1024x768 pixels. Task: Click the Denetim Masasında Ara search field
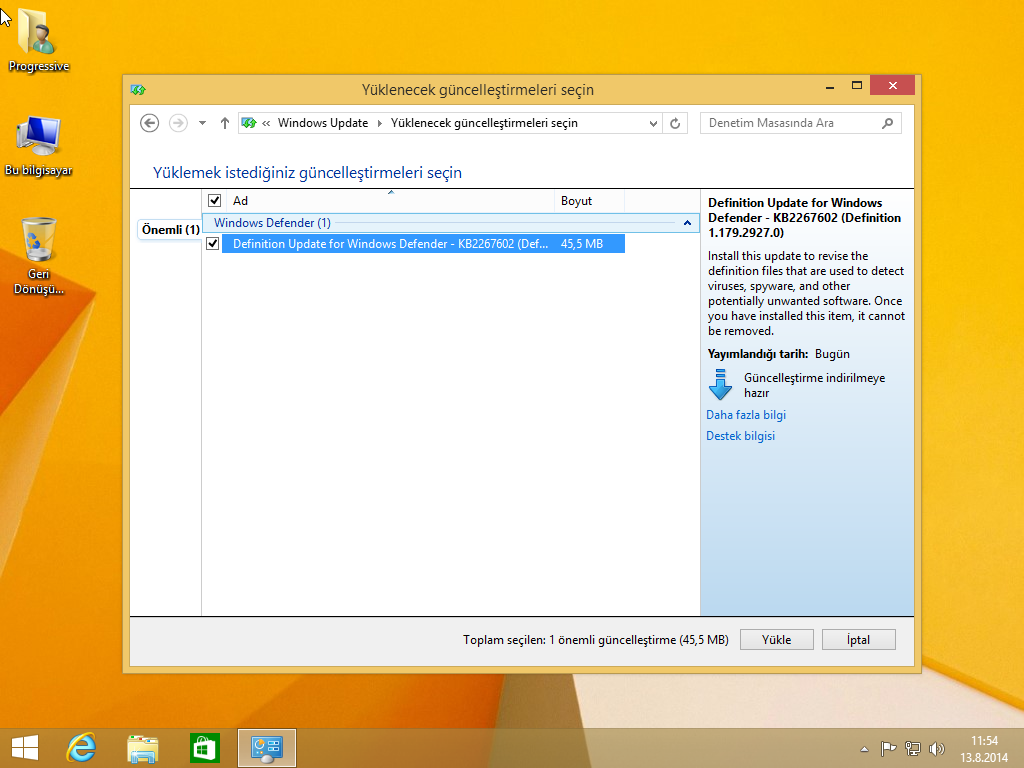coord(790,123)
